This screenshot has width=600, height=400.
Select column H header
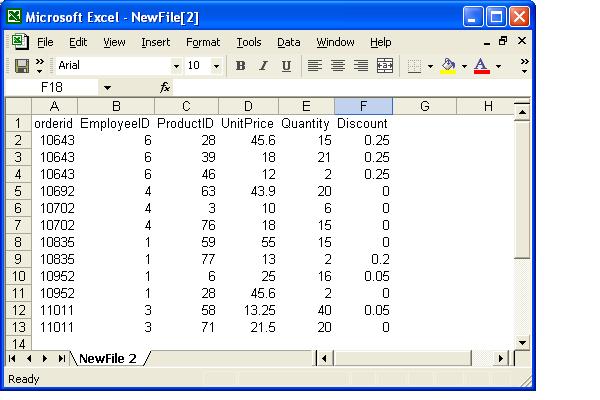[488, 106]
